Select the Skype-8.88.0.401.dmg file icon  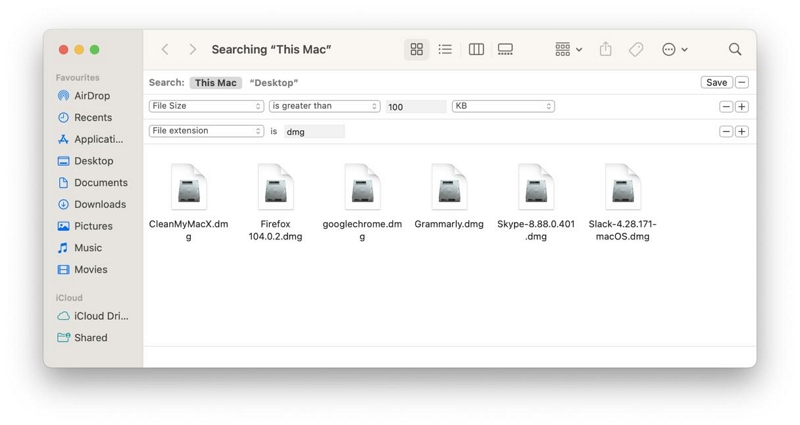pyautogui.click(x=536, y=187)
